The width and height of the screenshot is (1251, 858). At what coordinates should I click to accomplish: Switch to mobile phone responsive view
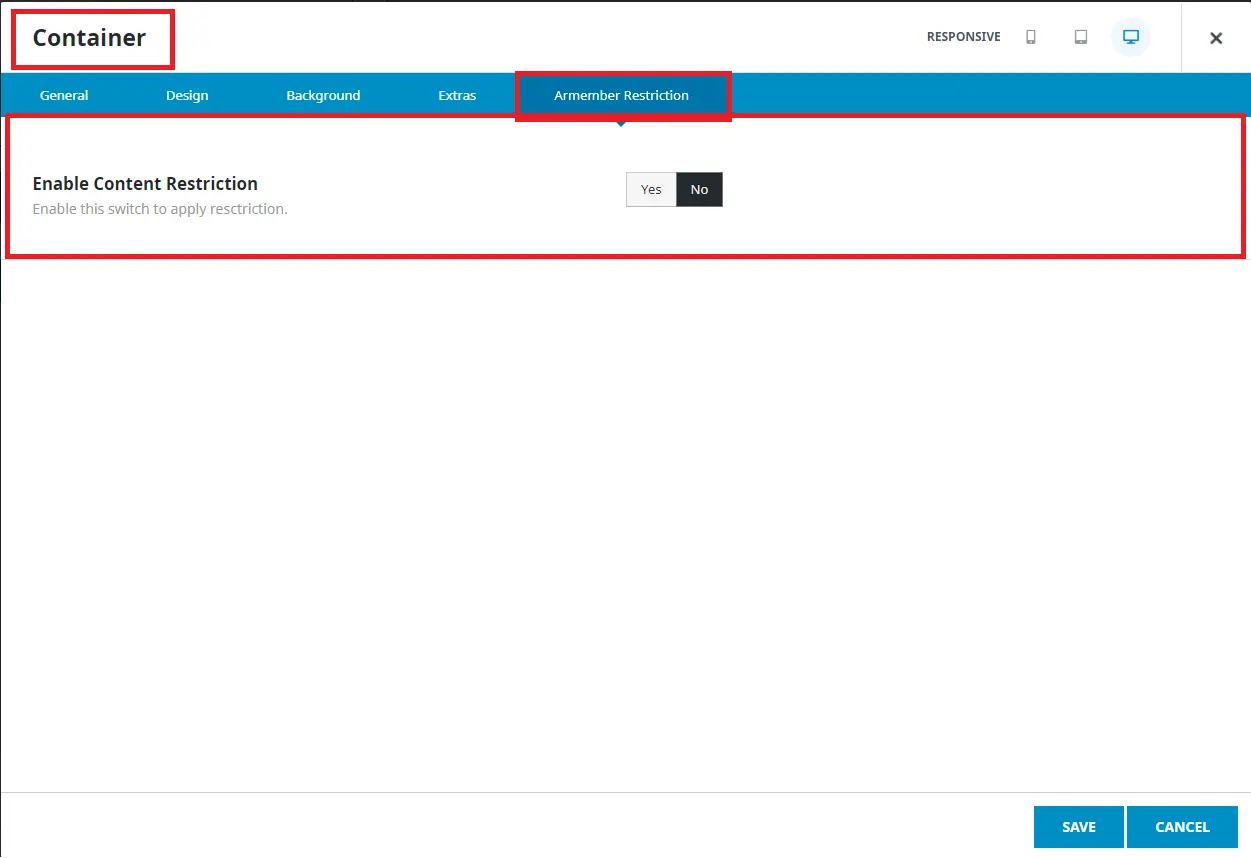(x=1031, y=37)
